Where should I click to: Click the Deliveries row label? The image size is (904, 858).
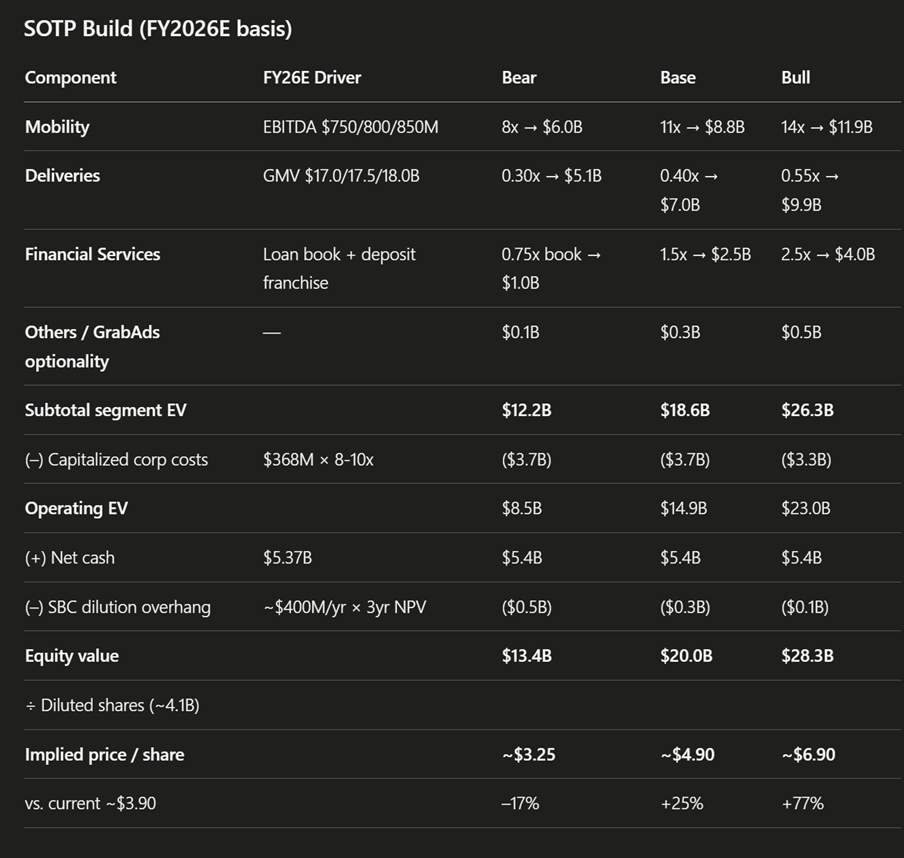pos(62,176)
